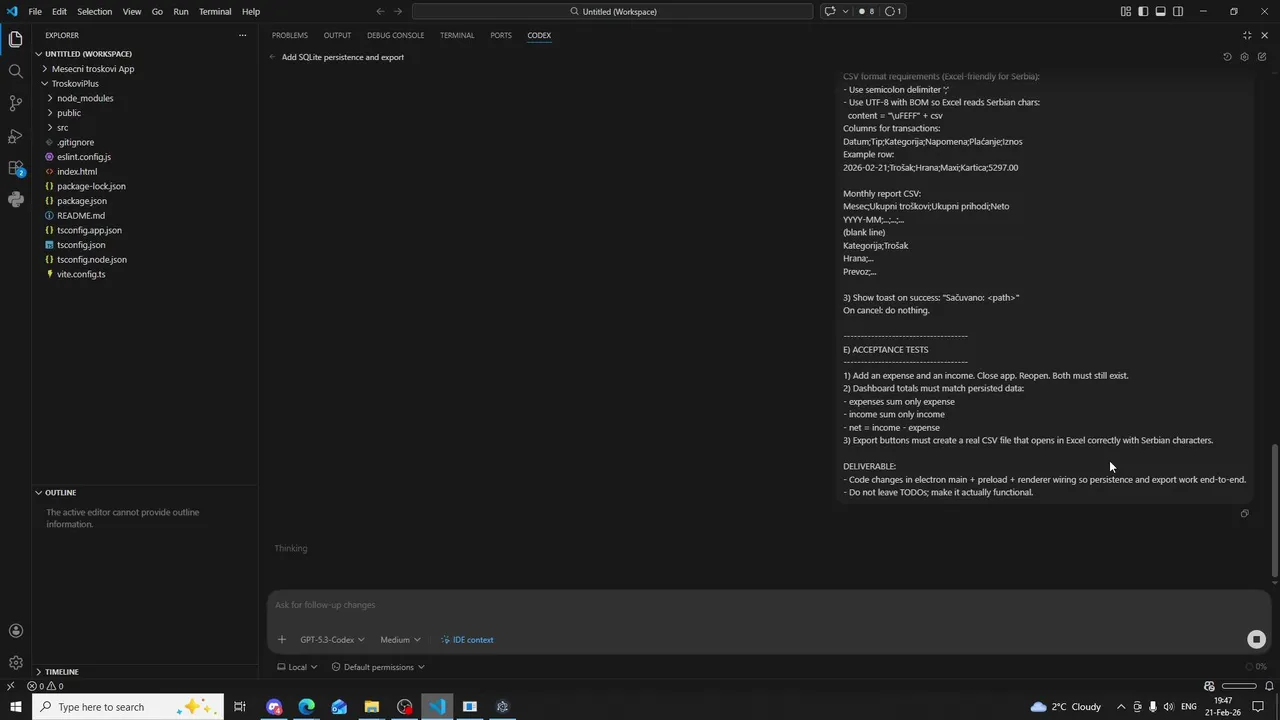
Task: Open the File menu
Action: pos(35,11)
